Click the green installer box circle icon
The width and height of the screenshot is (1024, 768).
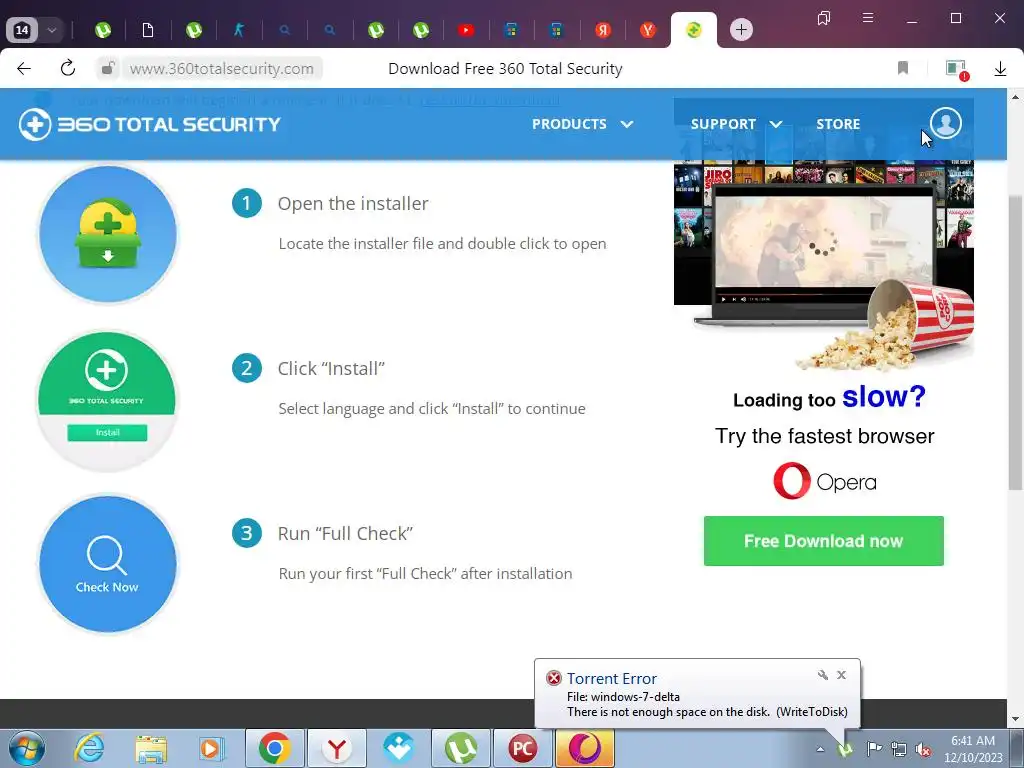tap(108, 234)
